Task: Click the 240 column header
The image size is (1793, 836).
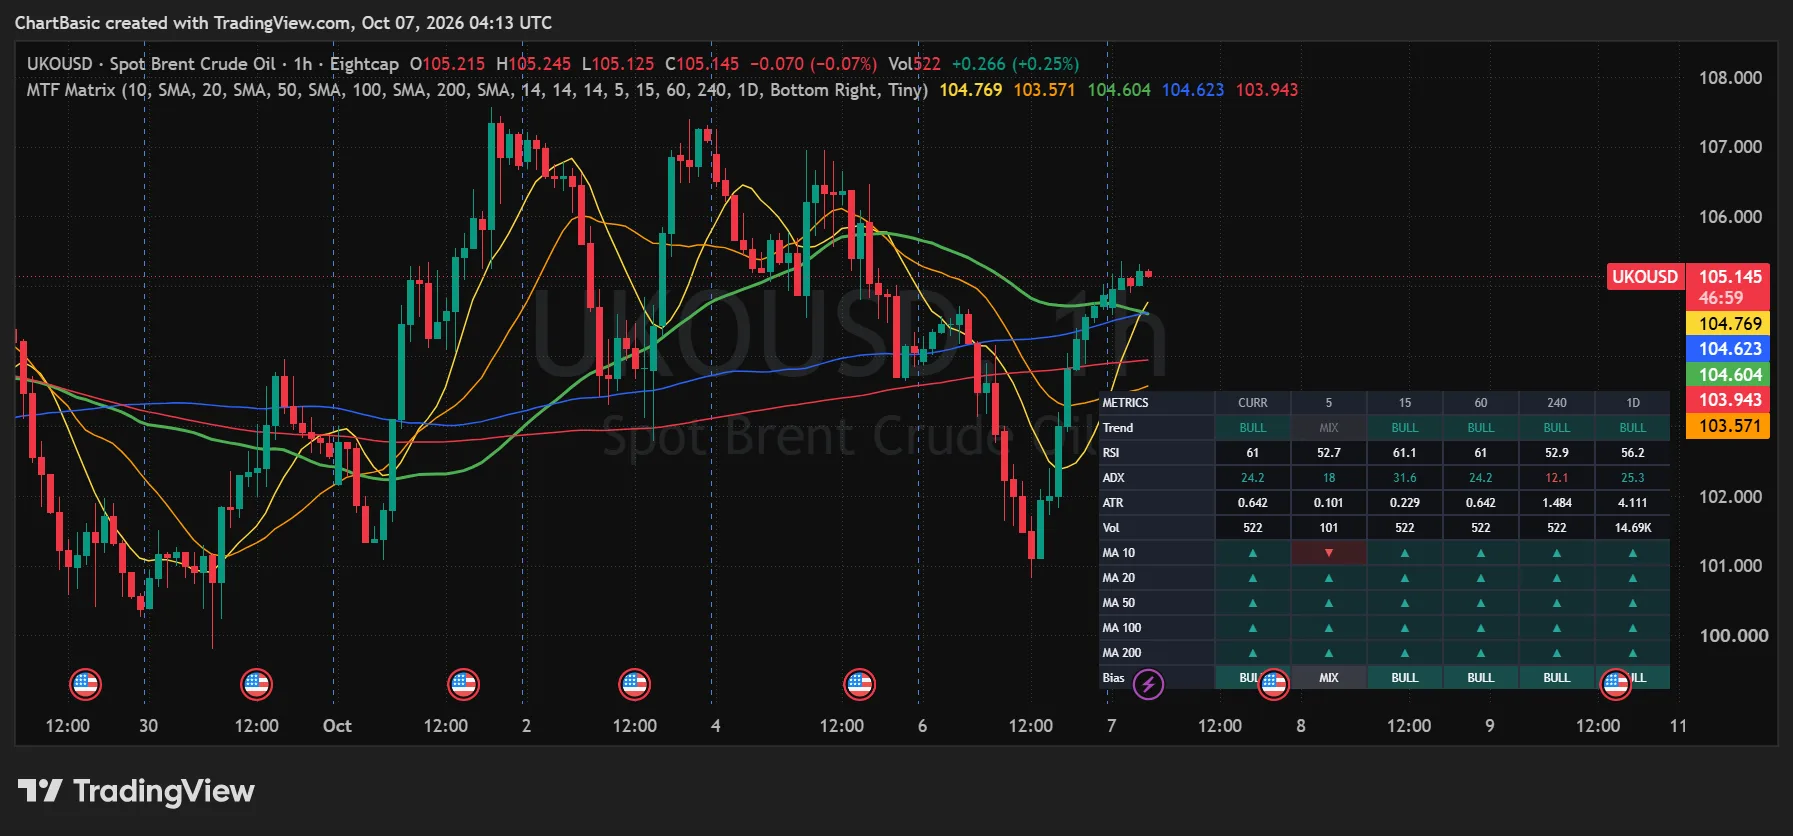Action: pyautogui.click(x=1557, y=403)
